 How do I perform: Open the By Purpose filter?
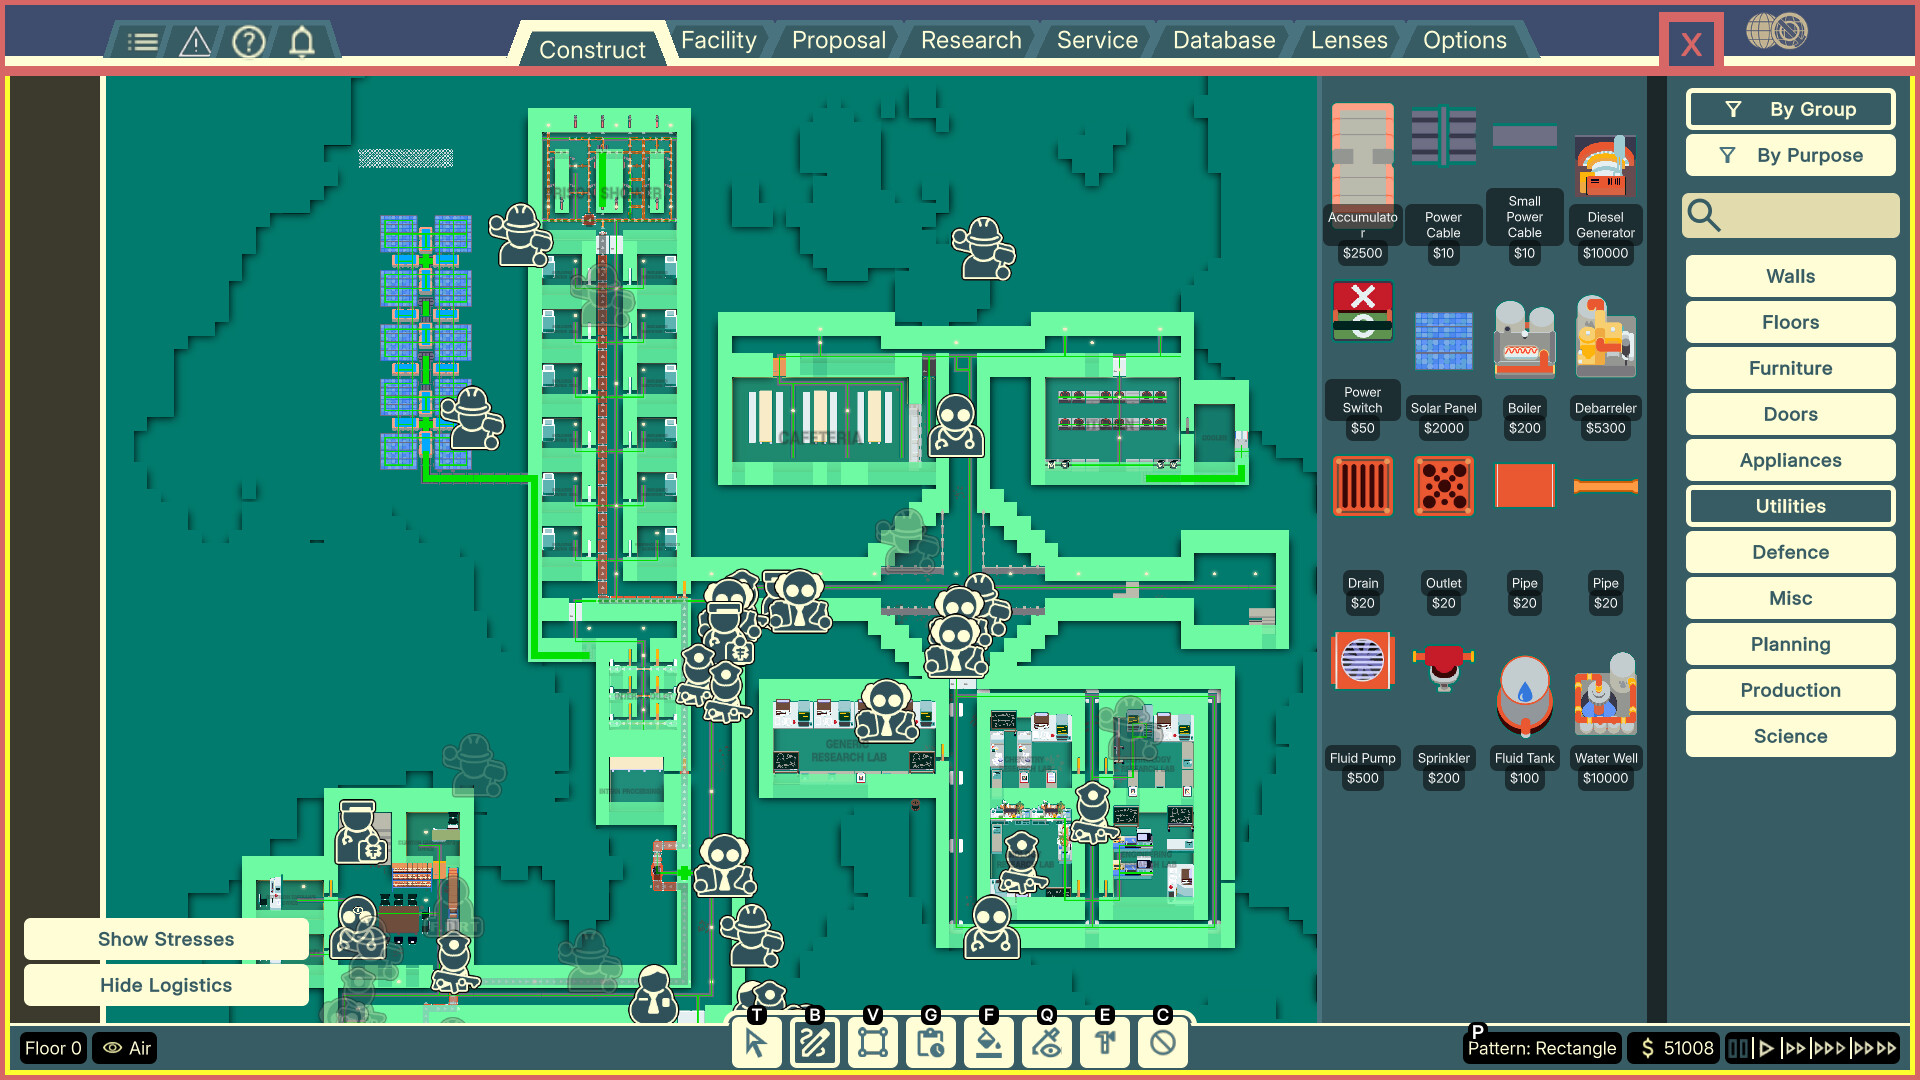pyautogui.click(x=1789, y=155)
